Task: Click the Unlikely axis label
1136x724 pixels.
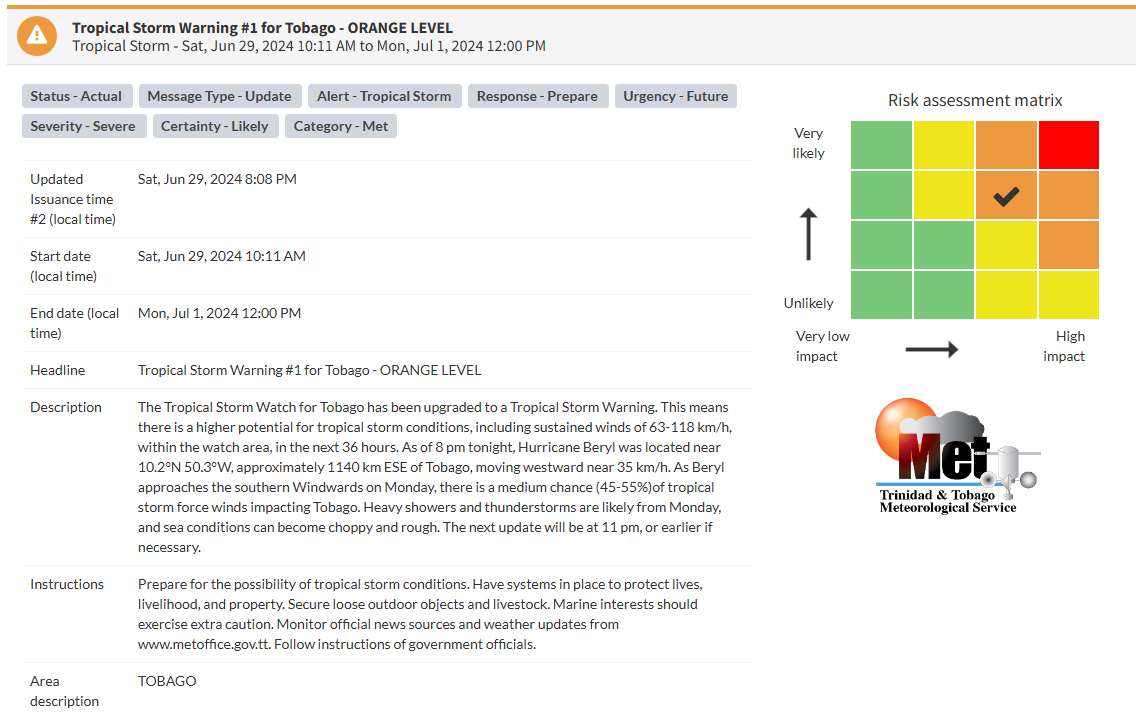Action: coord(809,303)
